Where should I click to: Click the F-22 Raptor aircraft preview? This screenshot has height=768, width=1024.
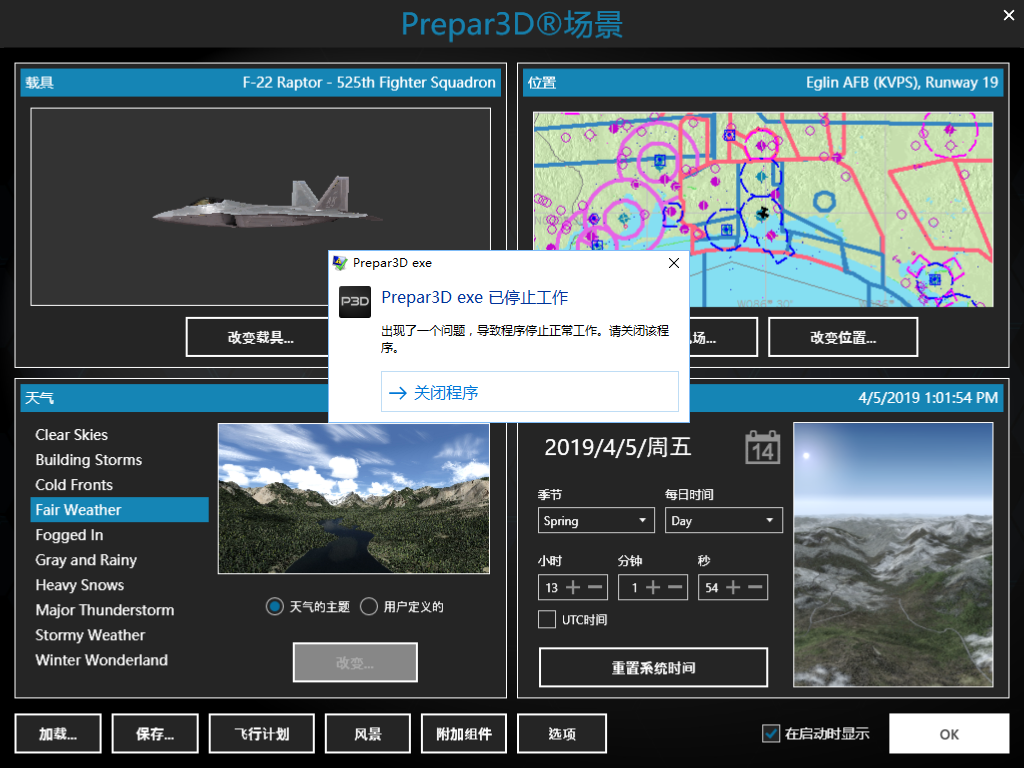(x=261, y=206)
